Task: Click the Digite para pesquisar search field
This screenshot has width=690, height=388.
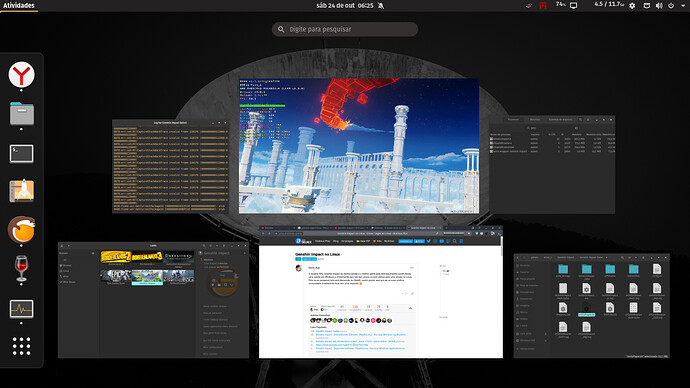Action: tap(345, 29)
